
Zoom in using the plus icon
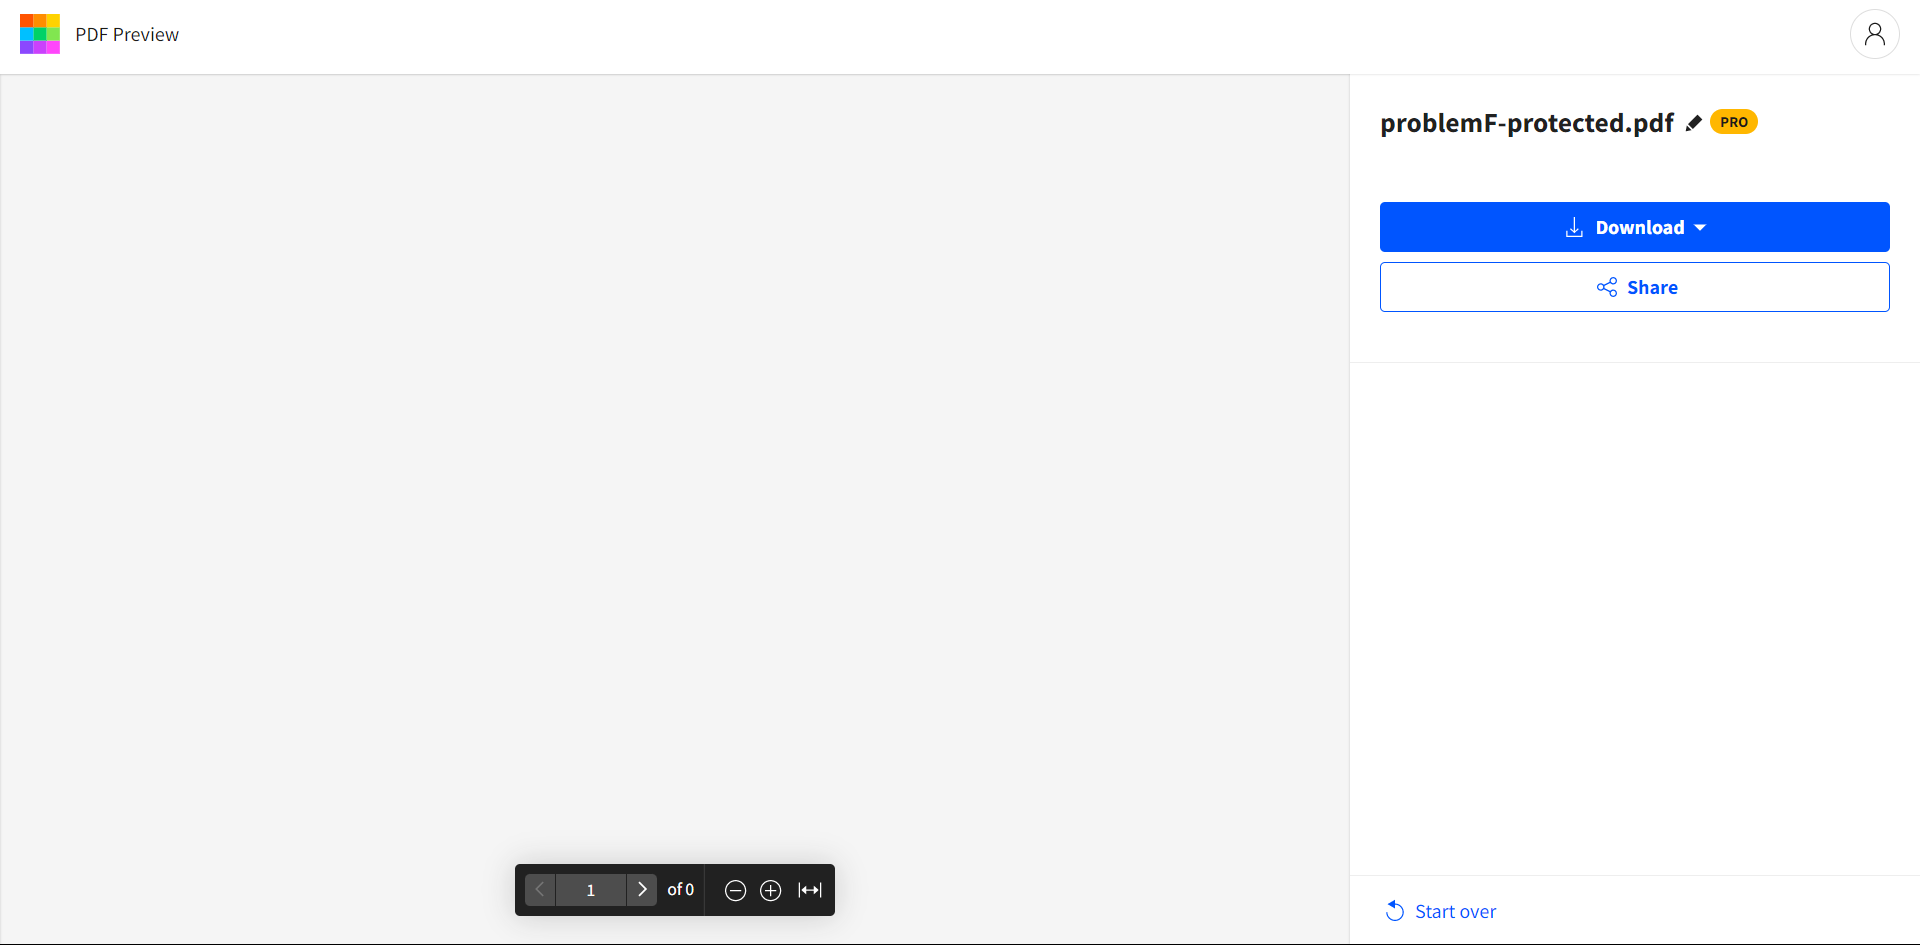pyautogui.click(x=771, y=890)
